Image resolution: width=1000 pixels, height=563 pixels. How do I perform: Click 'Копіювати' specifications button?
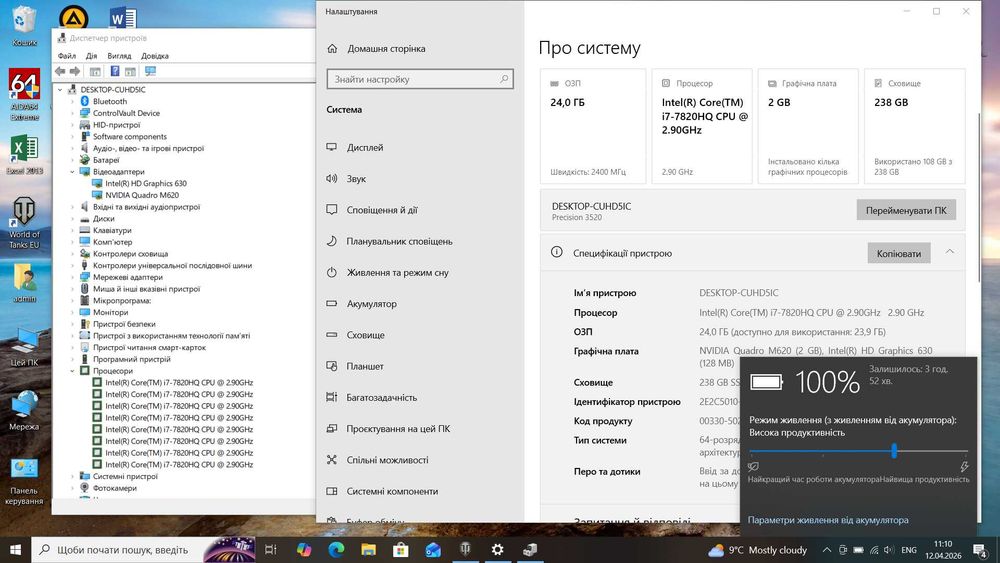(x=899, y=253)
